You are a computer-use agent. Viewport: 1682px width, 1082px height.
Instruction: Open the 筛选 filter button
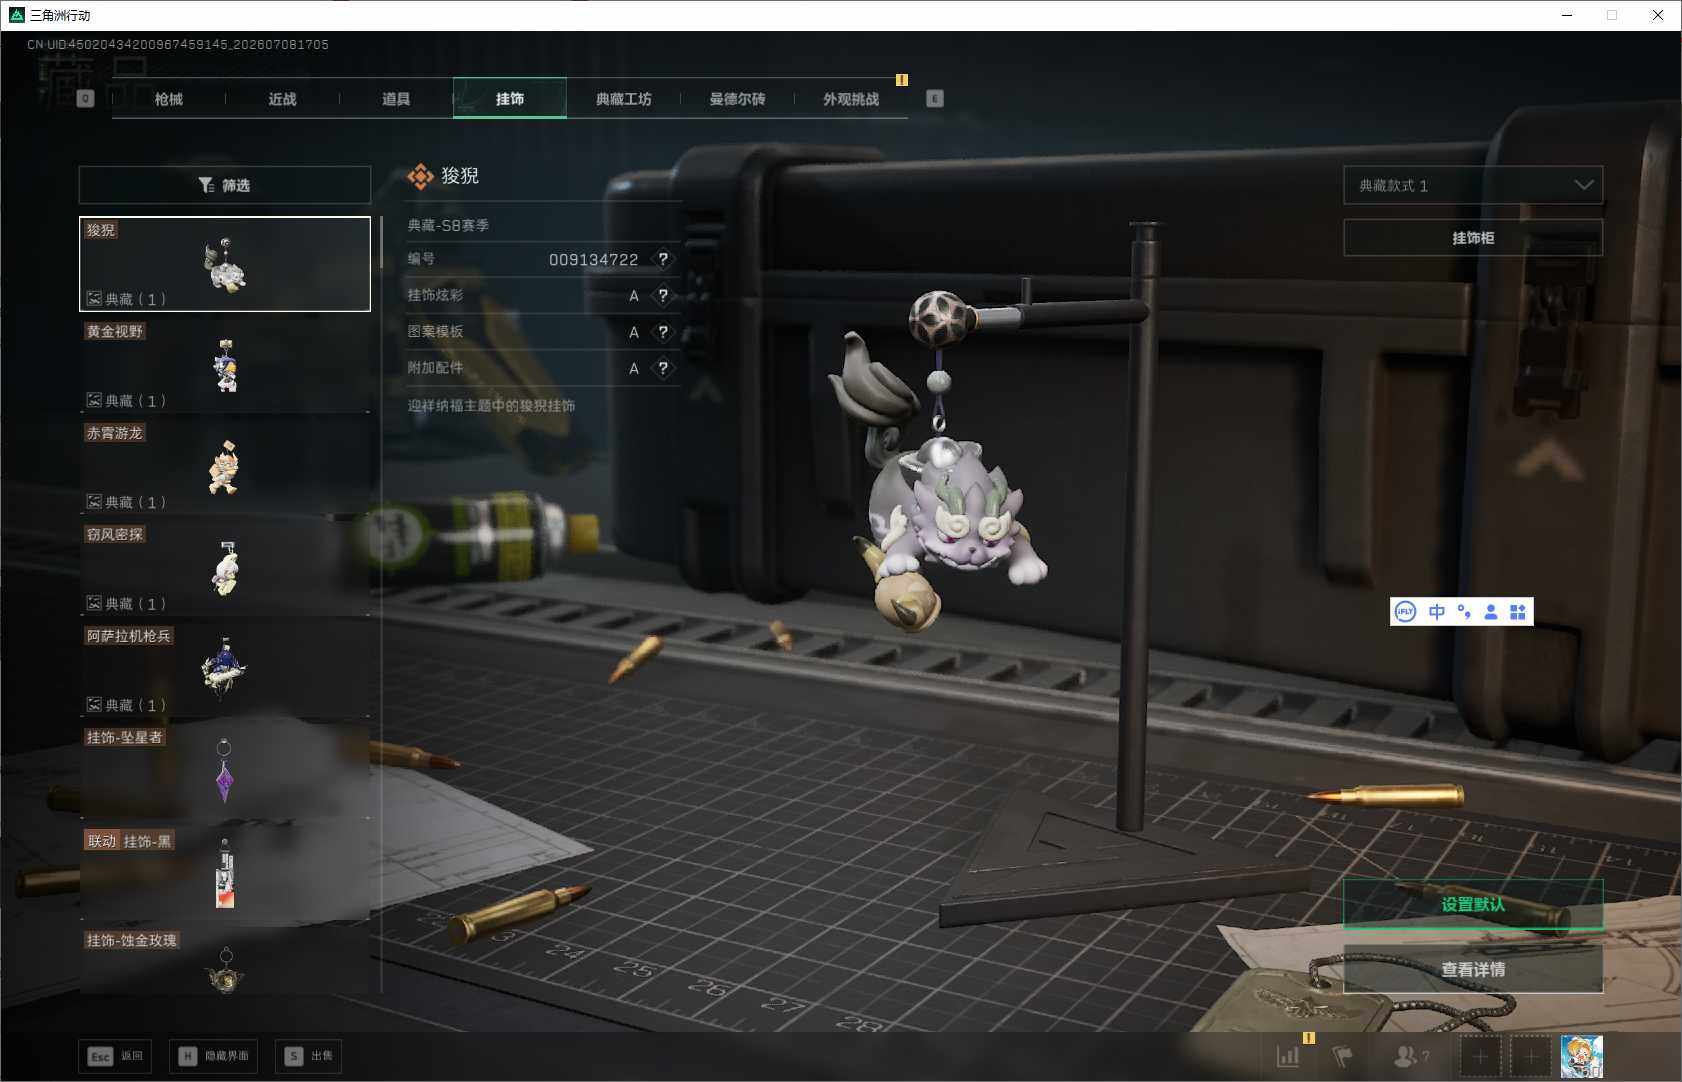pyautogui.click(x=225, y=185)
